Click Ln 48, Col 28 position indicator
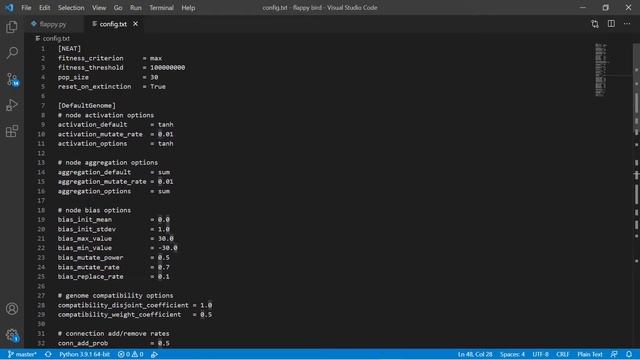This screenshot has height=360, width=640. click(x=475, y=354)
